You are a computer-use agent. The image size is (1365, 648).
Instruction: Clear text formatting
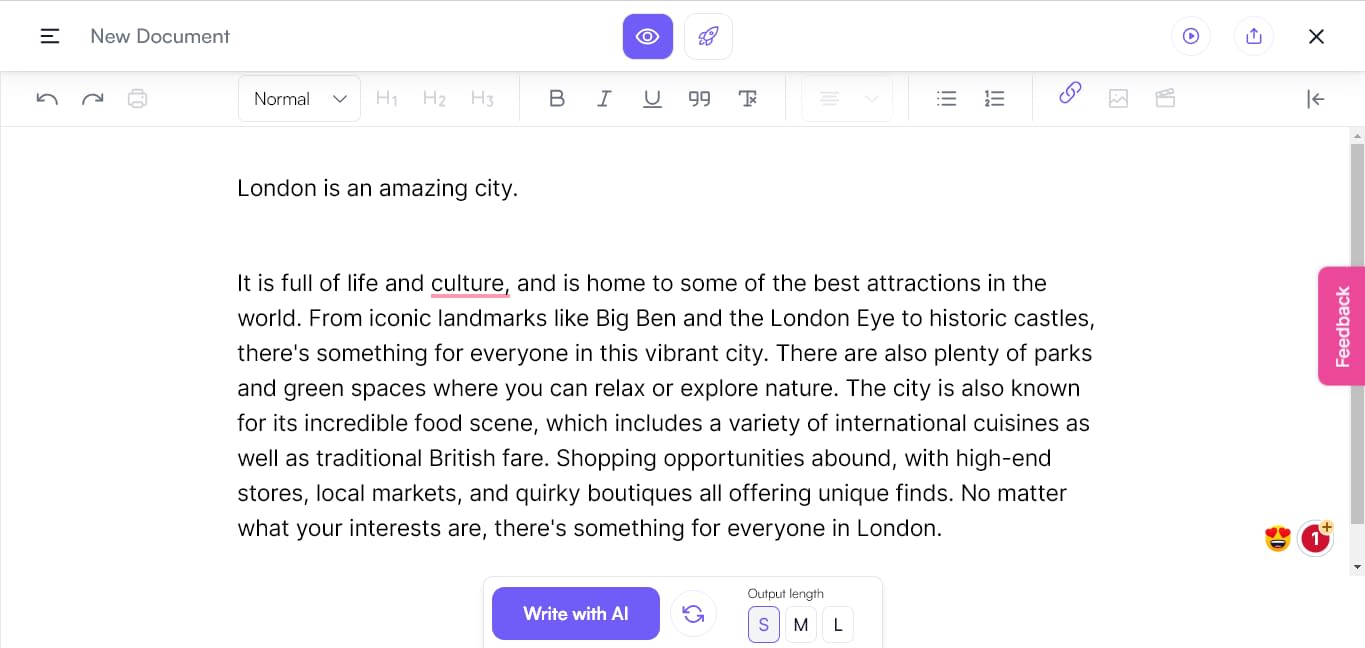click(x=748, y=98)
